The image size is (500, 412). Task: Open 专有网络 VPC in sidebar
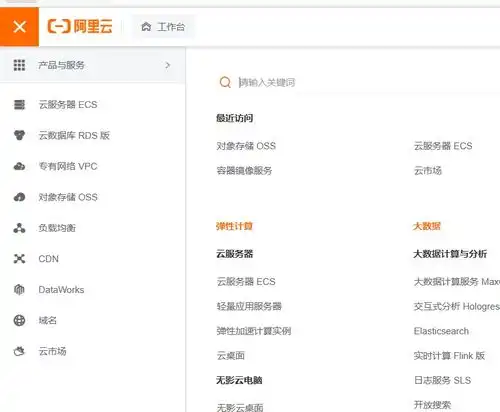coord(68,166)
